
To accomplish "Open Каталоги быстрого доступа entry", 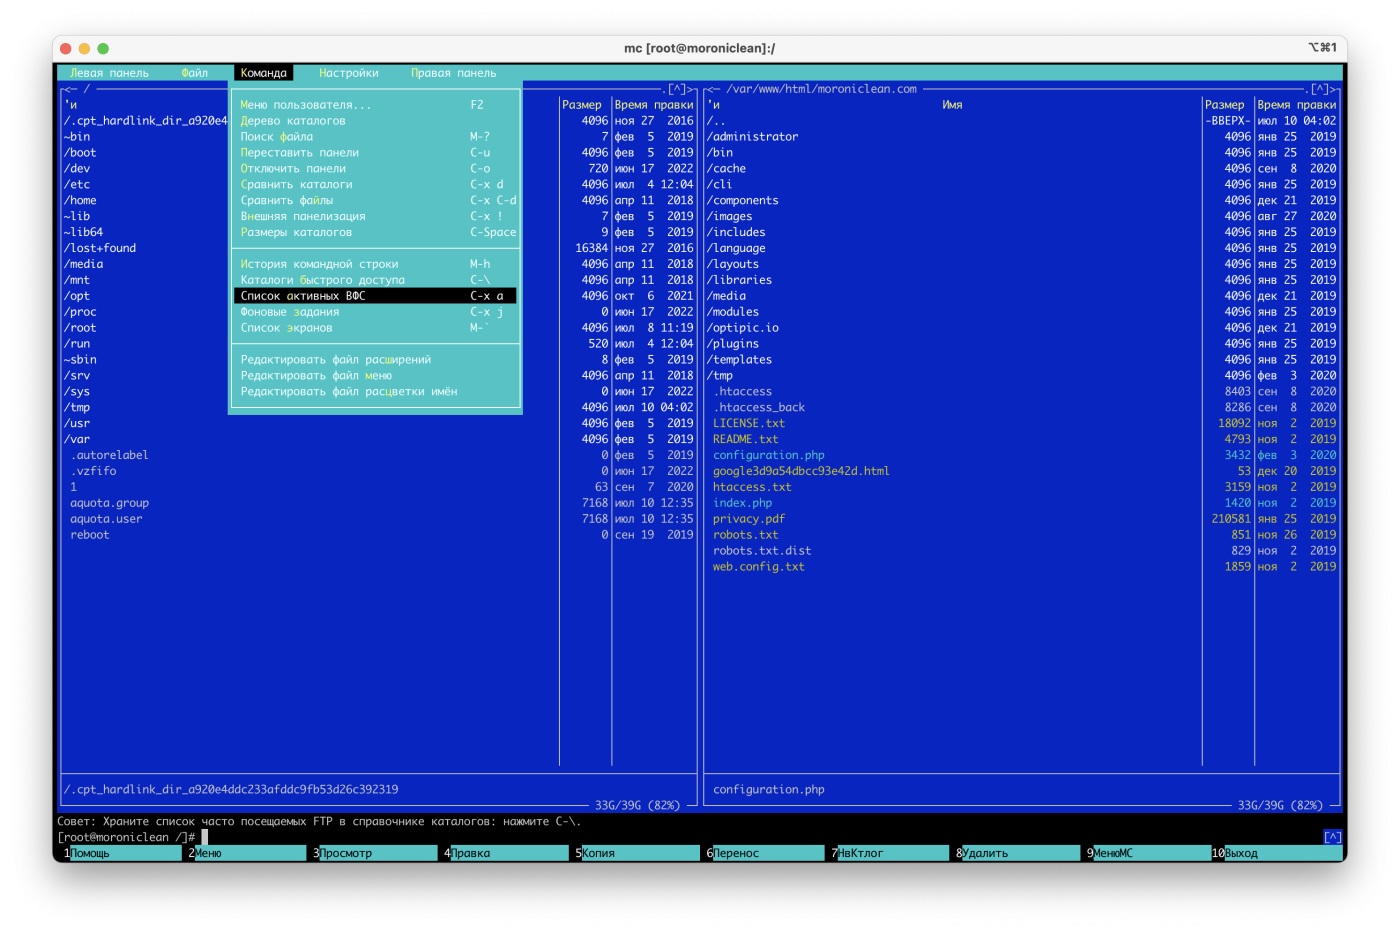I will tap(376, 281).
